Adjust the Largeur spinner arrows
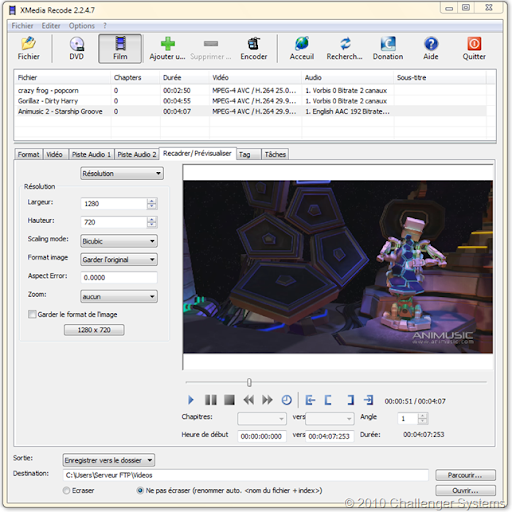 coord(152,204)
